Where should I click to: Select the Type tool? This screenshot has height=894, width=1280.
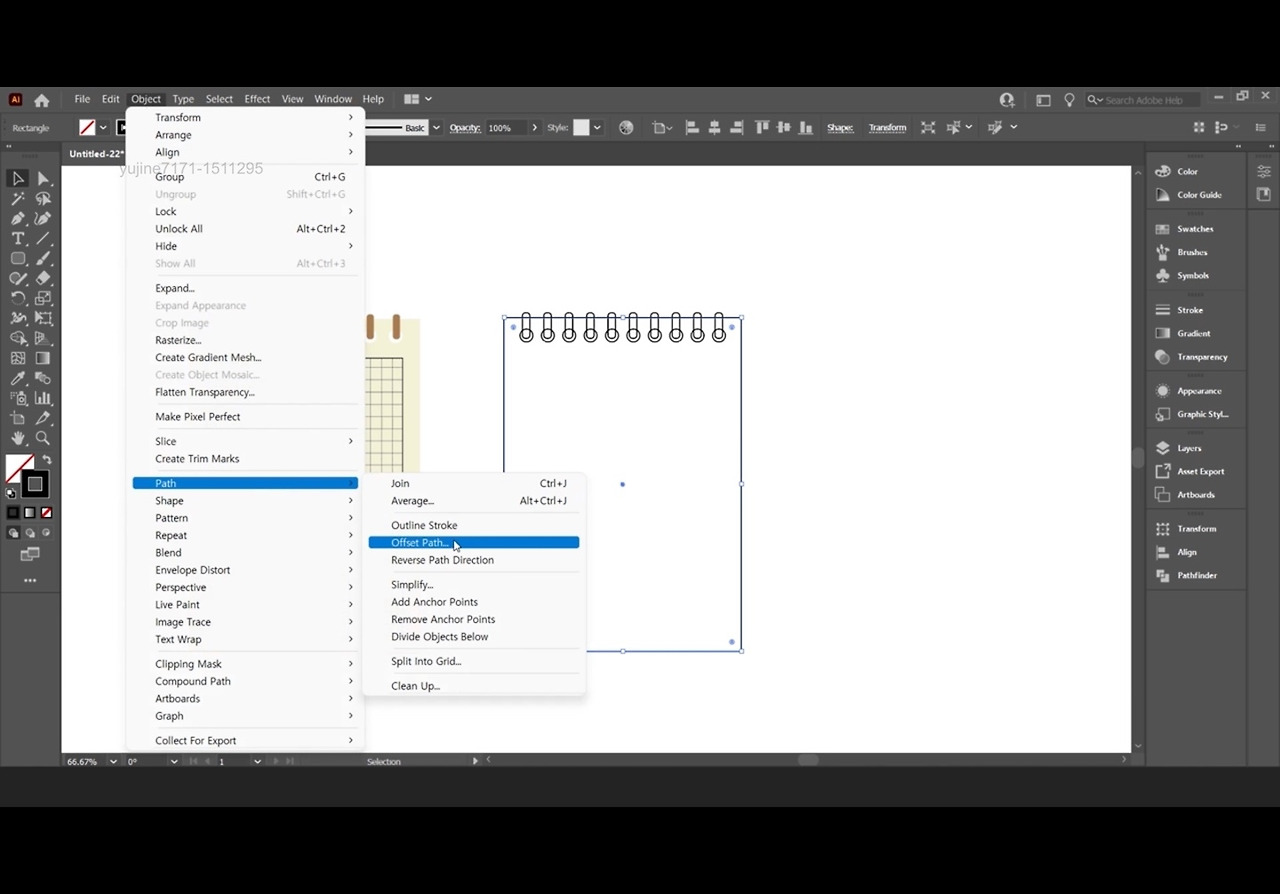click(18, 238)
